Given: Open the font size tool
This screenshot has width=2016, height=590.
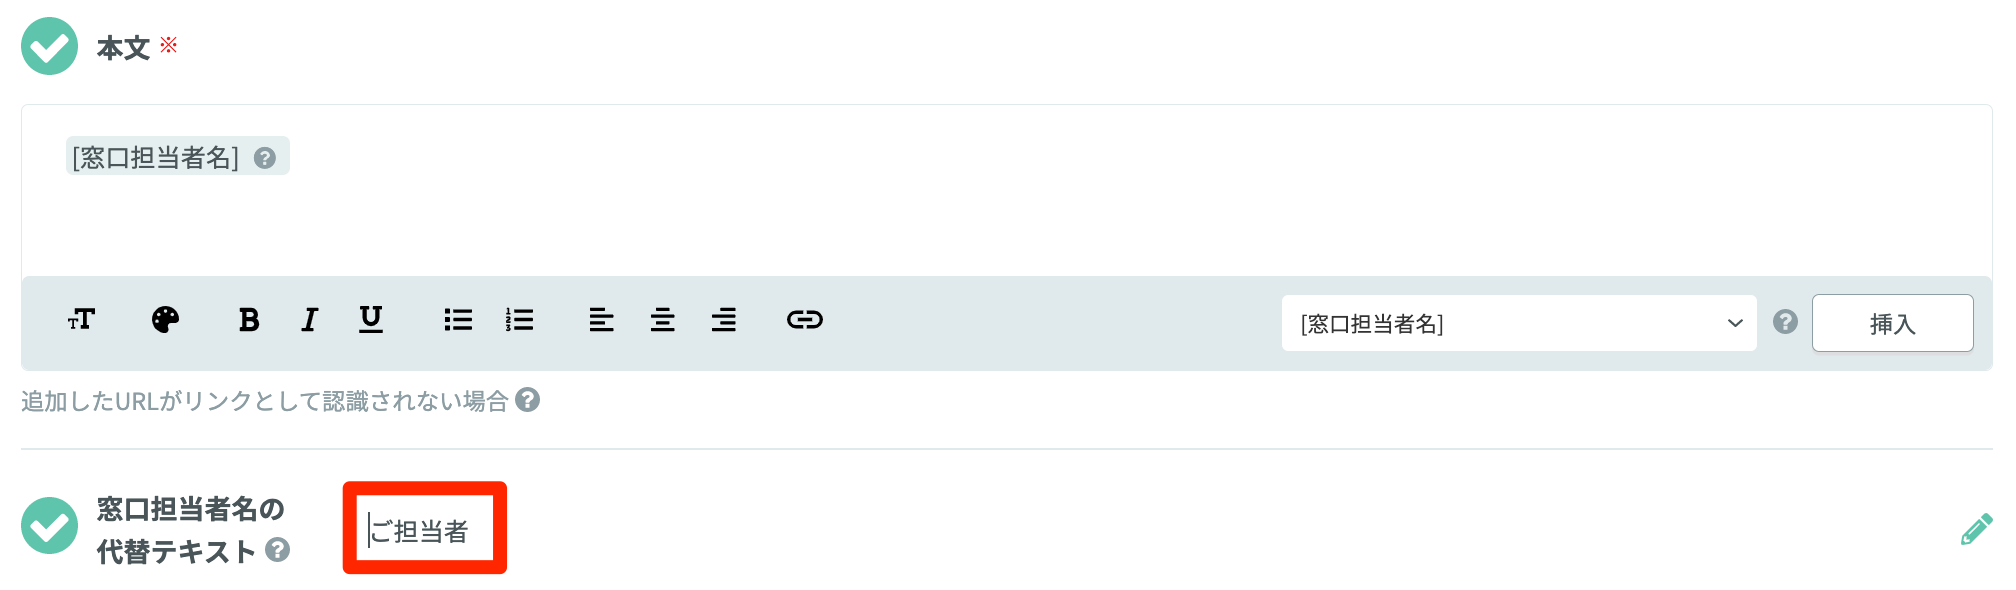Looking at the screenshot, I should [x=81, y=320].
